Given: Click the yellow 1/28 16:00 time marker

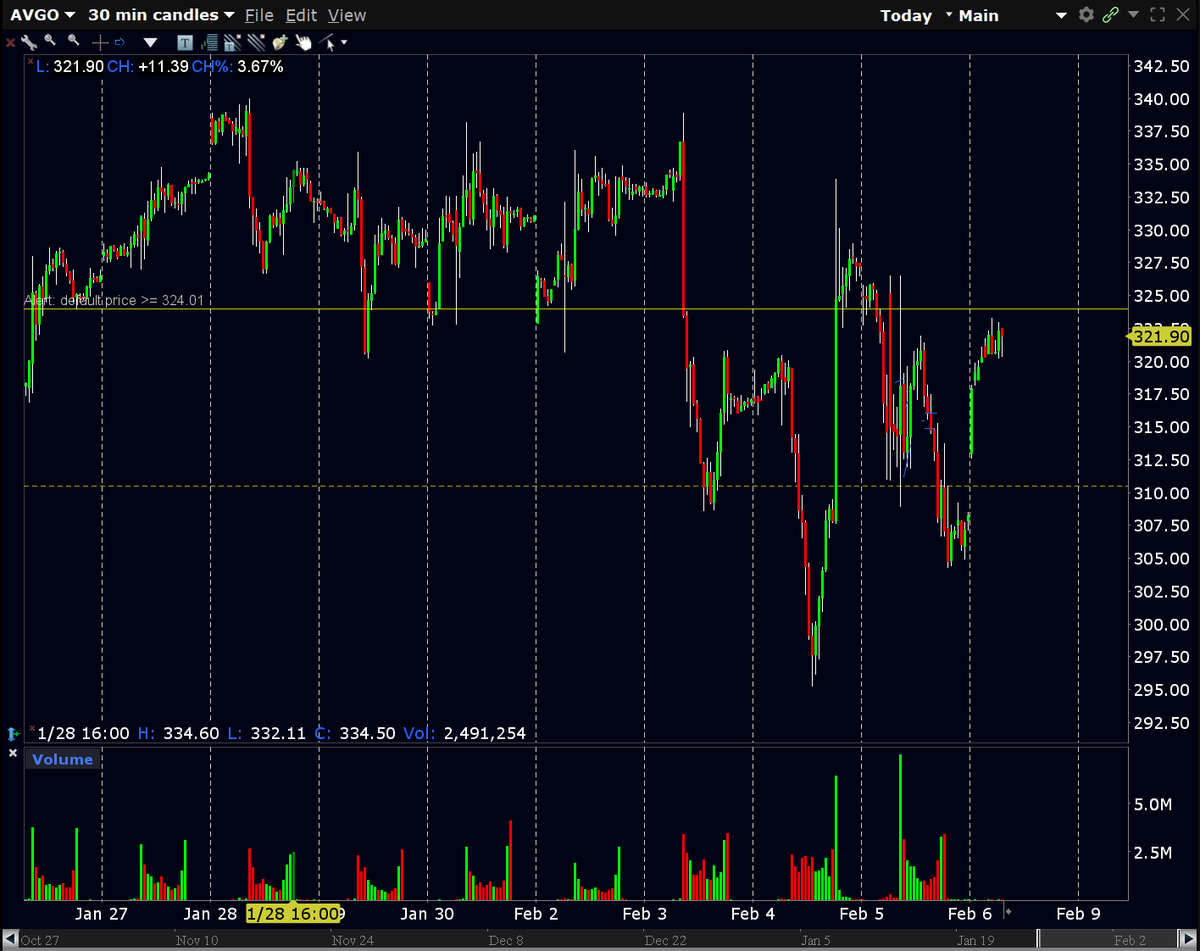Looking at the screenshot, I should (294, 914).
